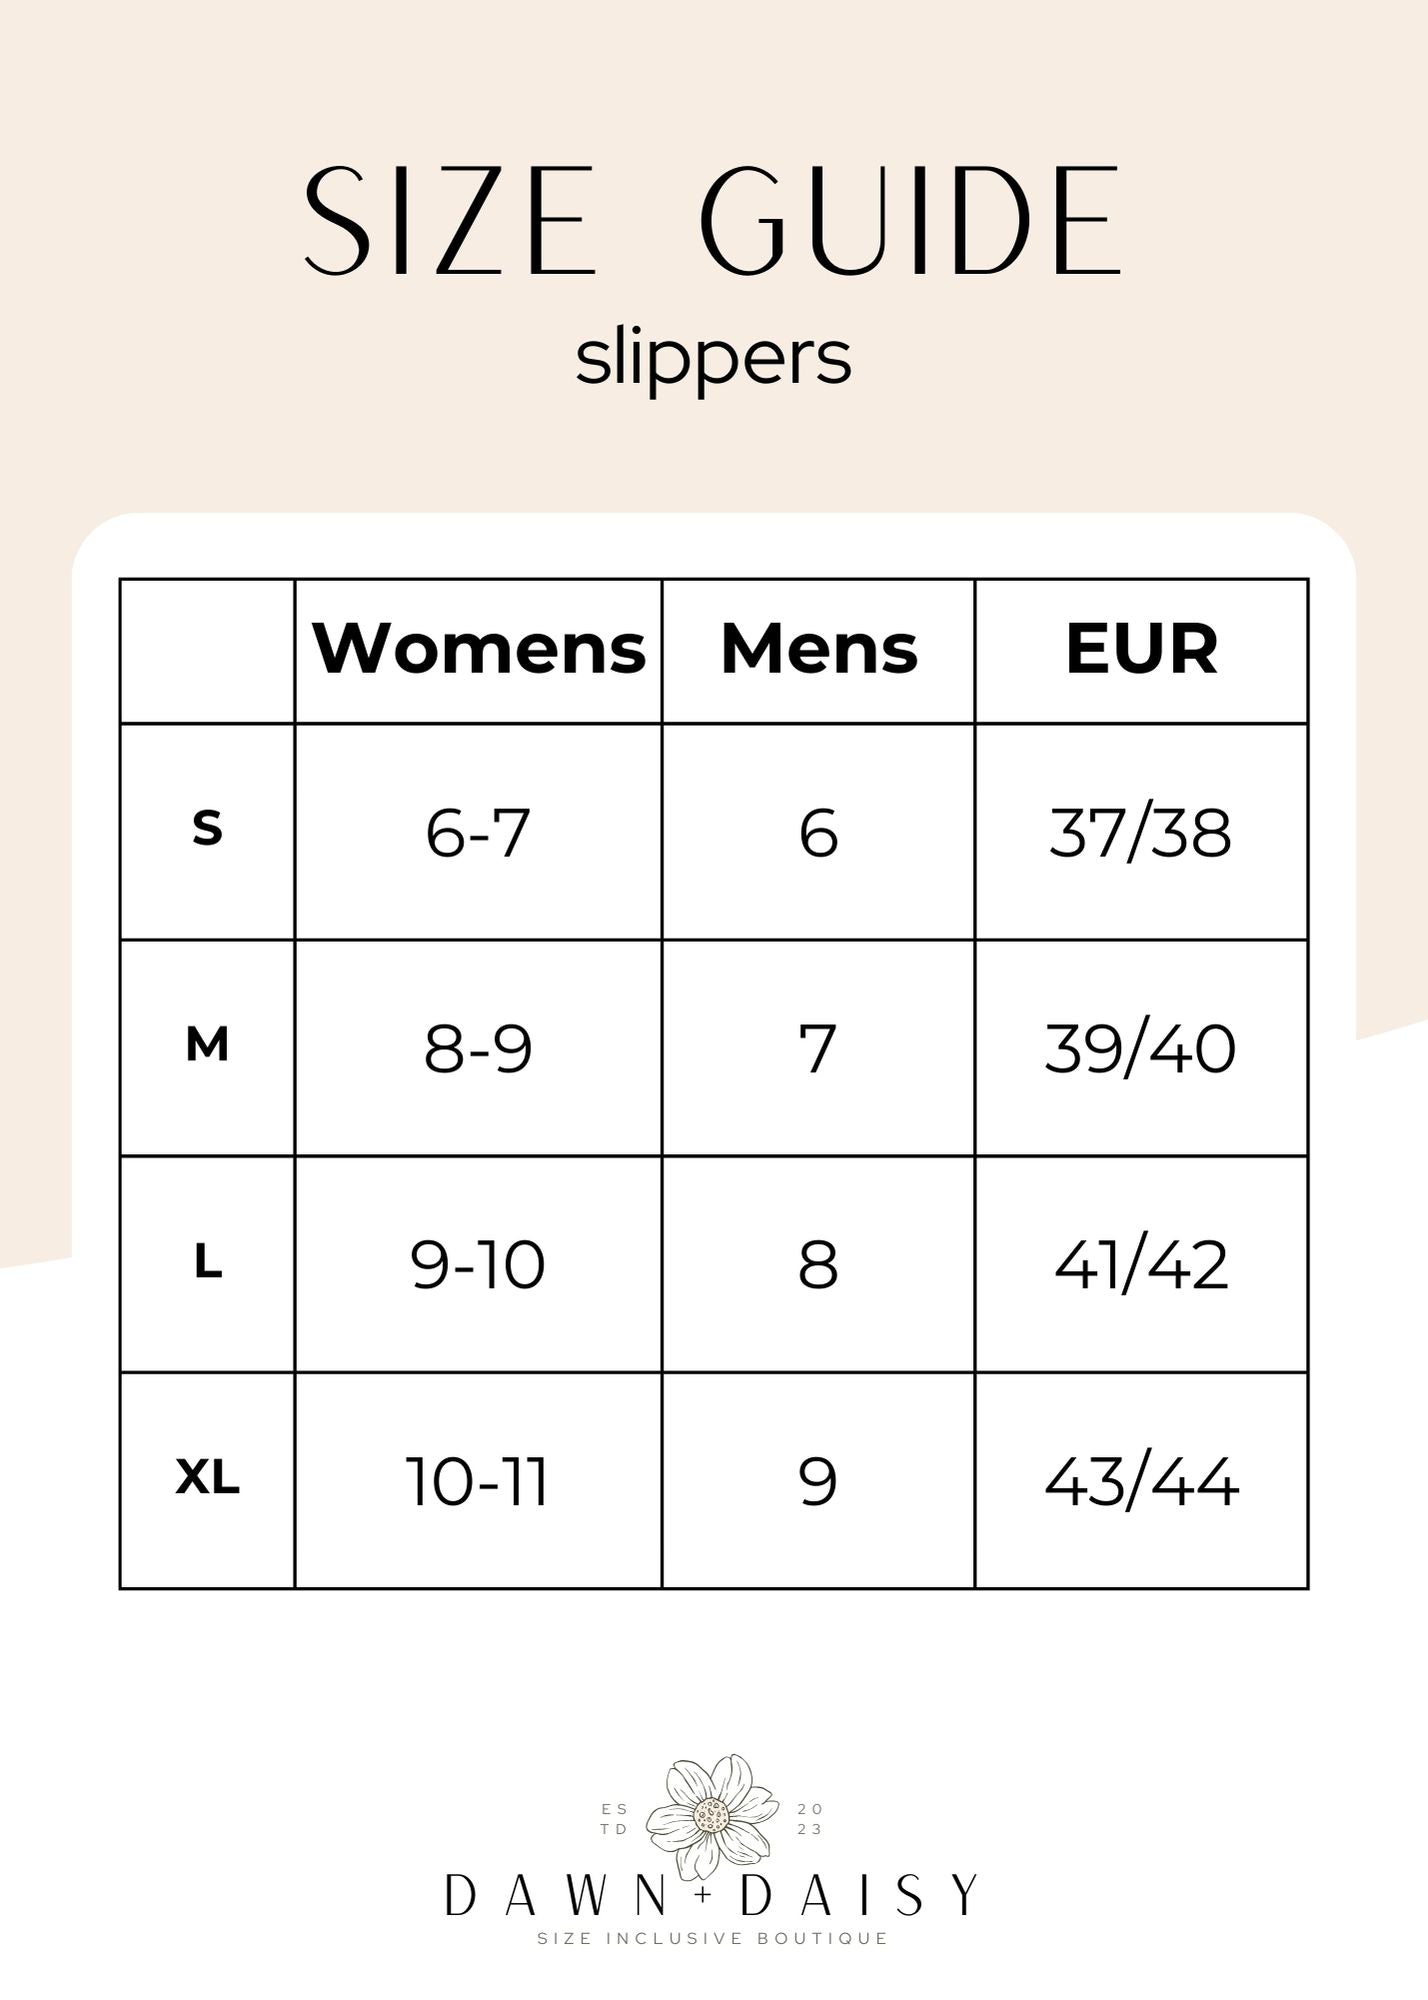Viewport: 1428px width, 2000px height.
Task: Click the Womens 6-7 cell
Action: (478, 832)
